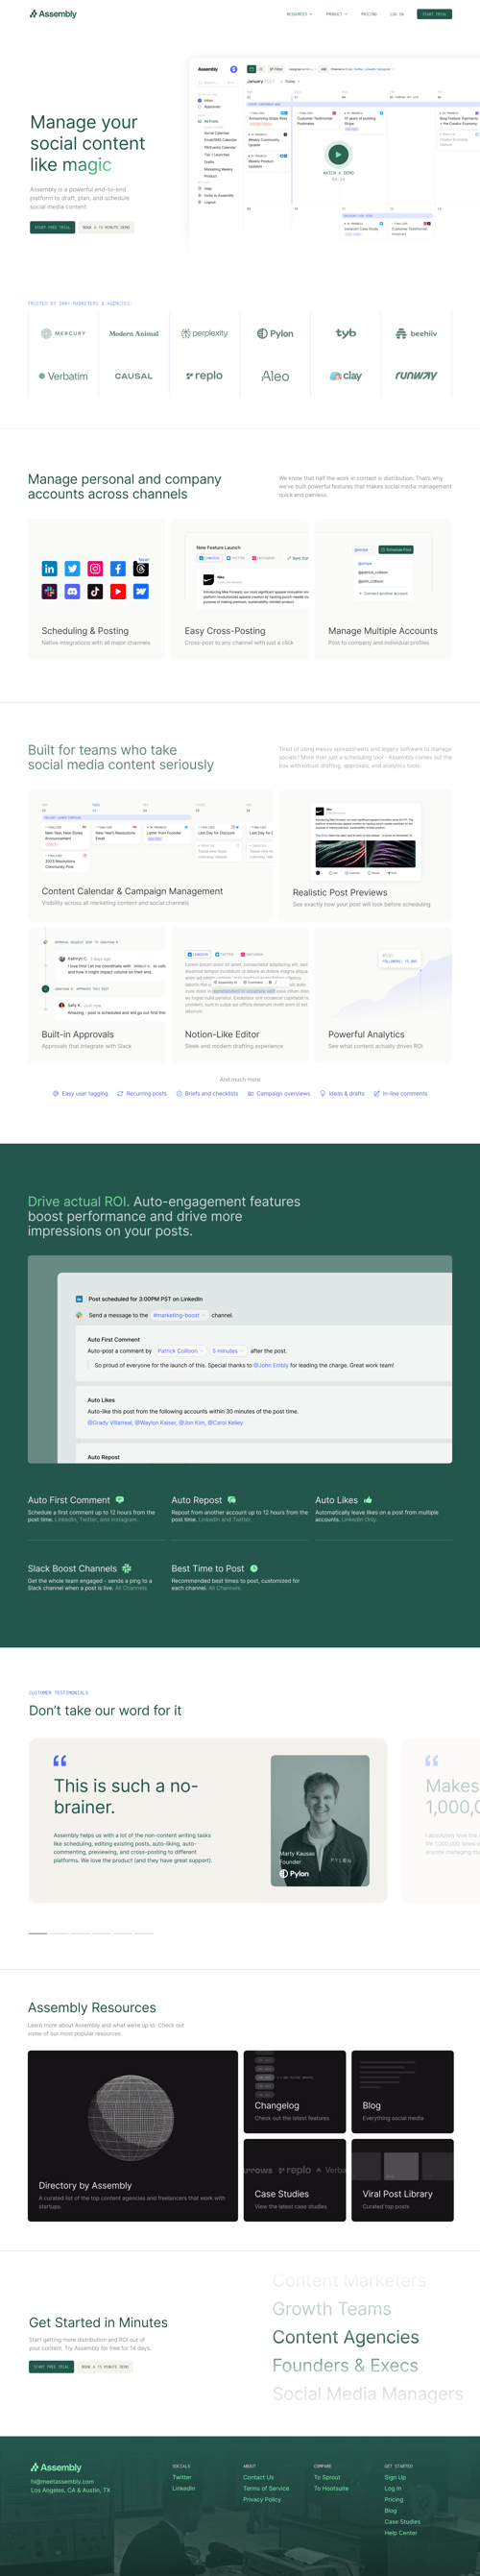The width and height of the screenshot is (480, 2576).
Task: Open the Patrick Collison commenter dropdown
Action: [180, 1351]
